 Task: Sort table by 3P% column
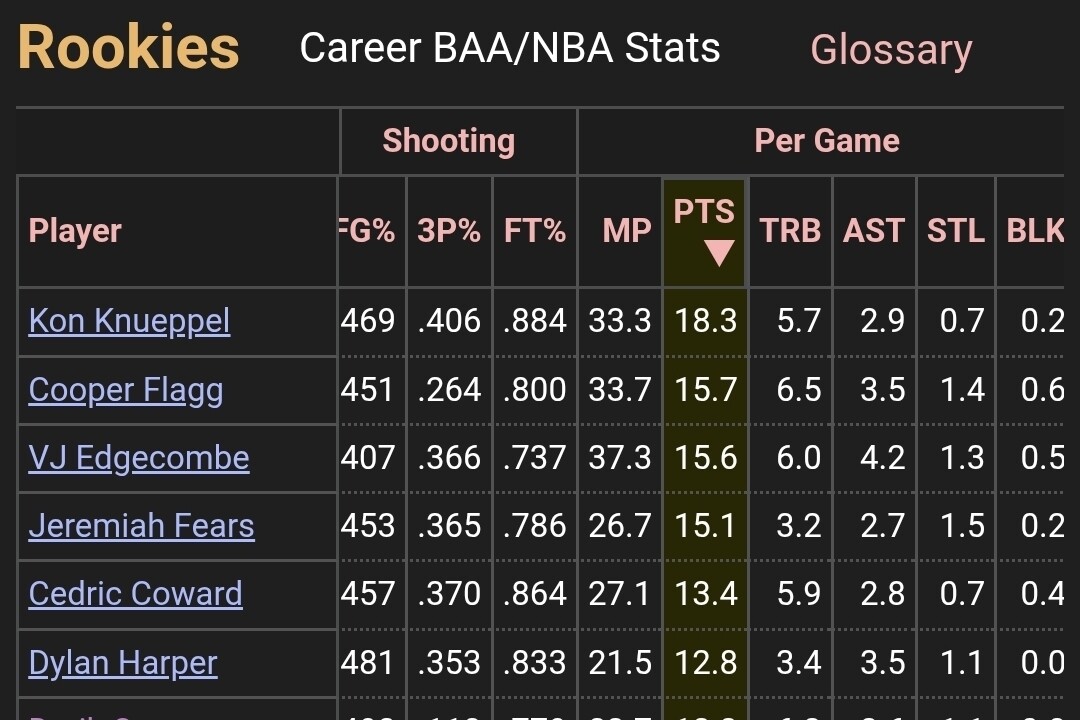click(449, 231)
